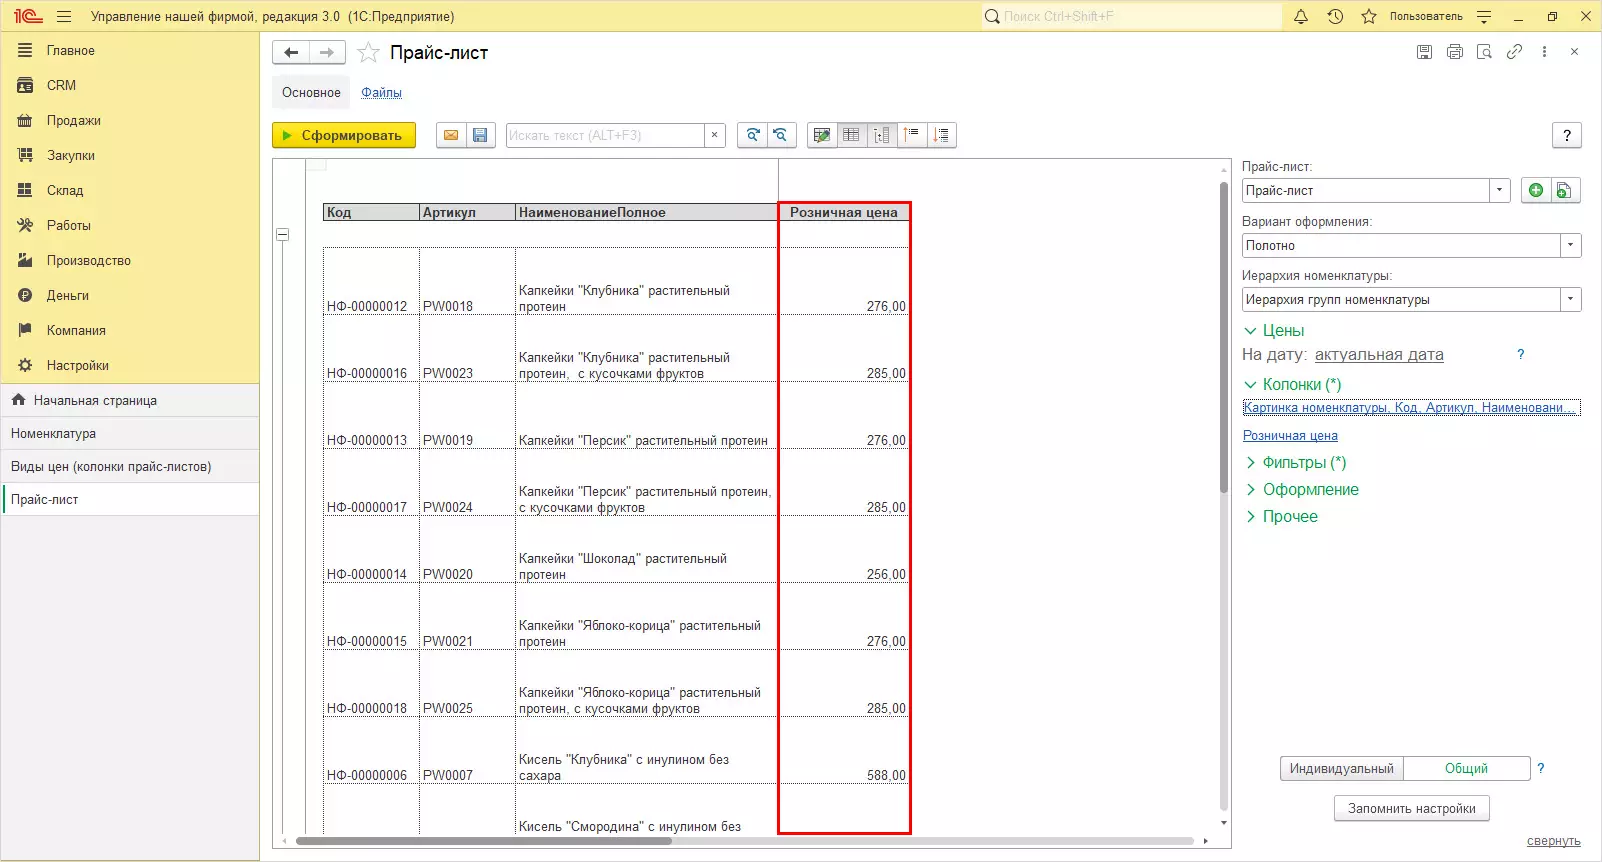
Task: Open the Розничная цена settings link
Action: coord(1290,435)
